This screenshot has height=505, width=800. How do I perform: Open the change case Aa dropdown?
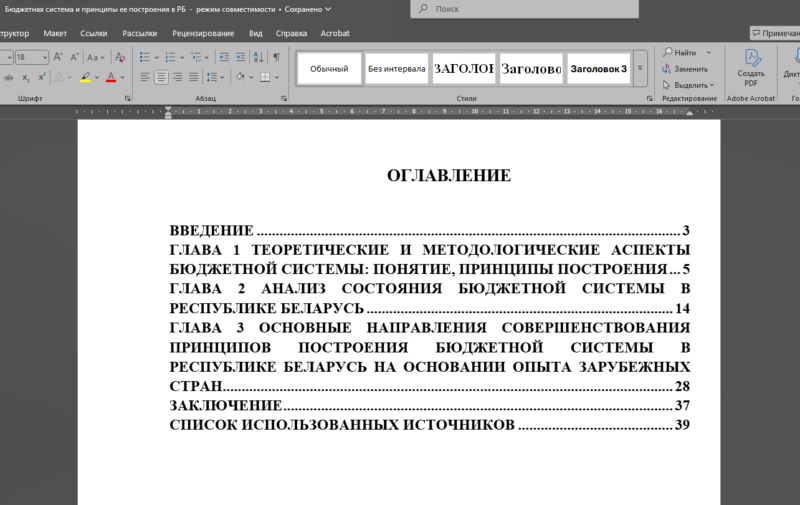pos(95,57)
